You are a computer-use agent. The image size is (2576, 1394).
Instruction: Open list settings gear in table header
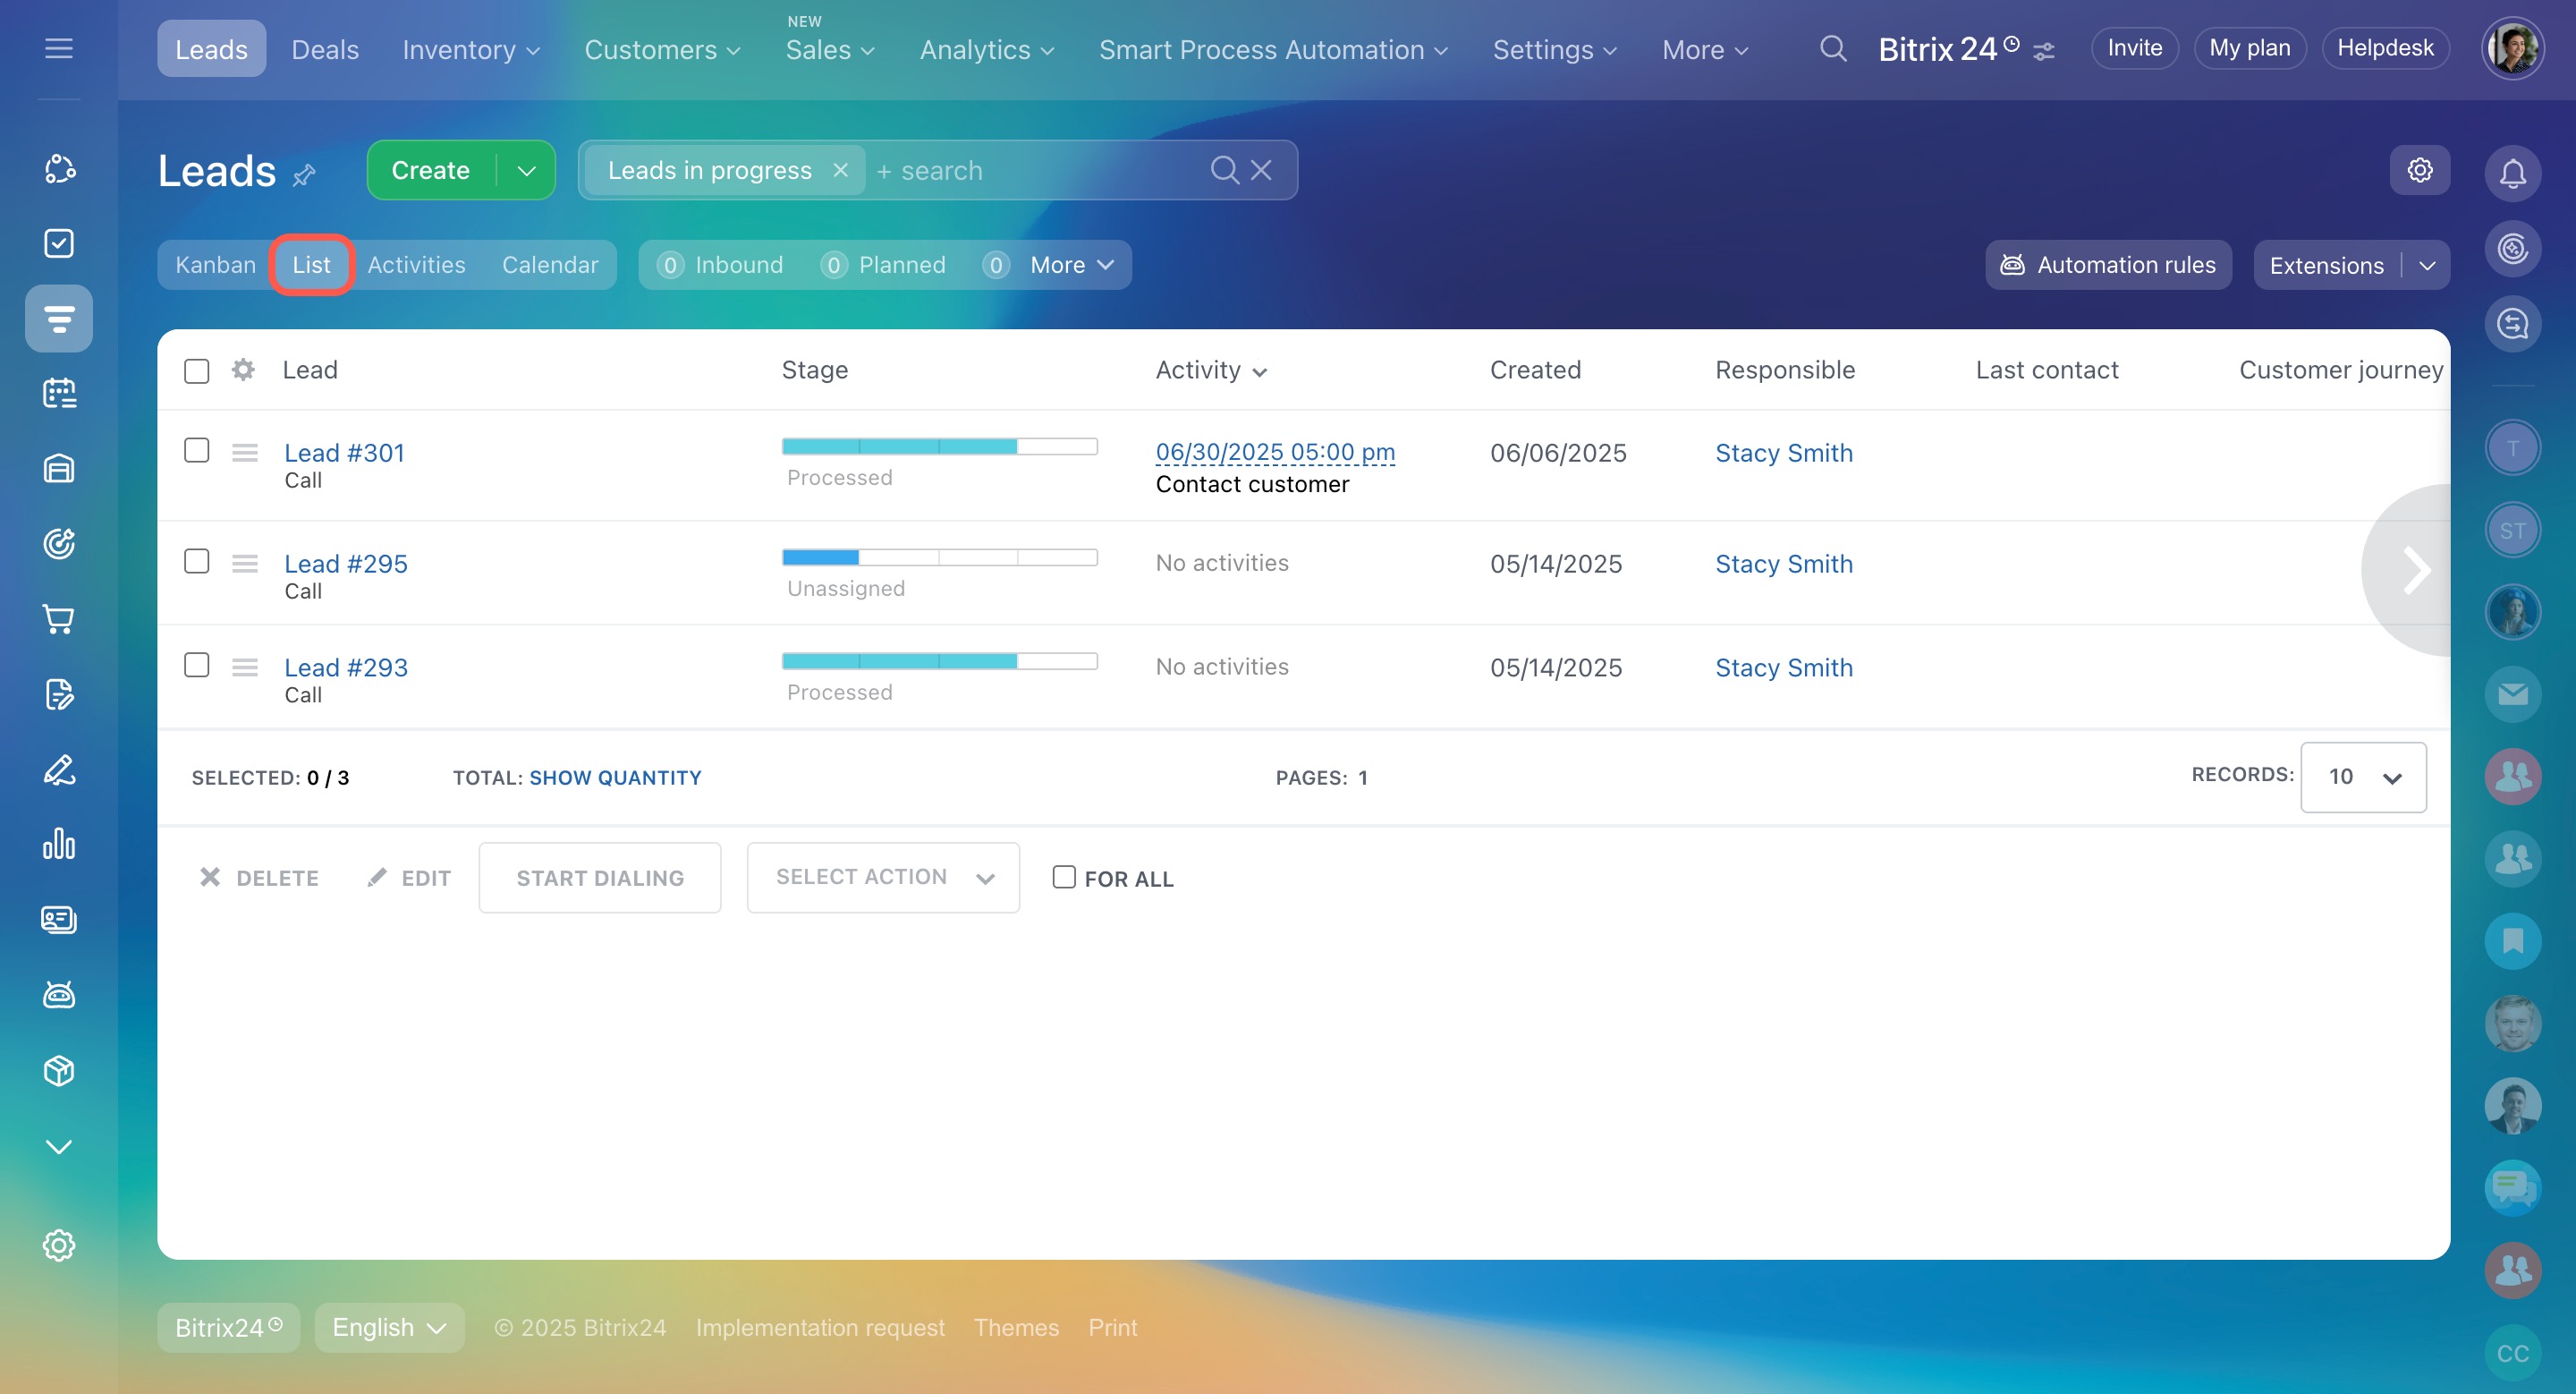(x=243, y=370)
